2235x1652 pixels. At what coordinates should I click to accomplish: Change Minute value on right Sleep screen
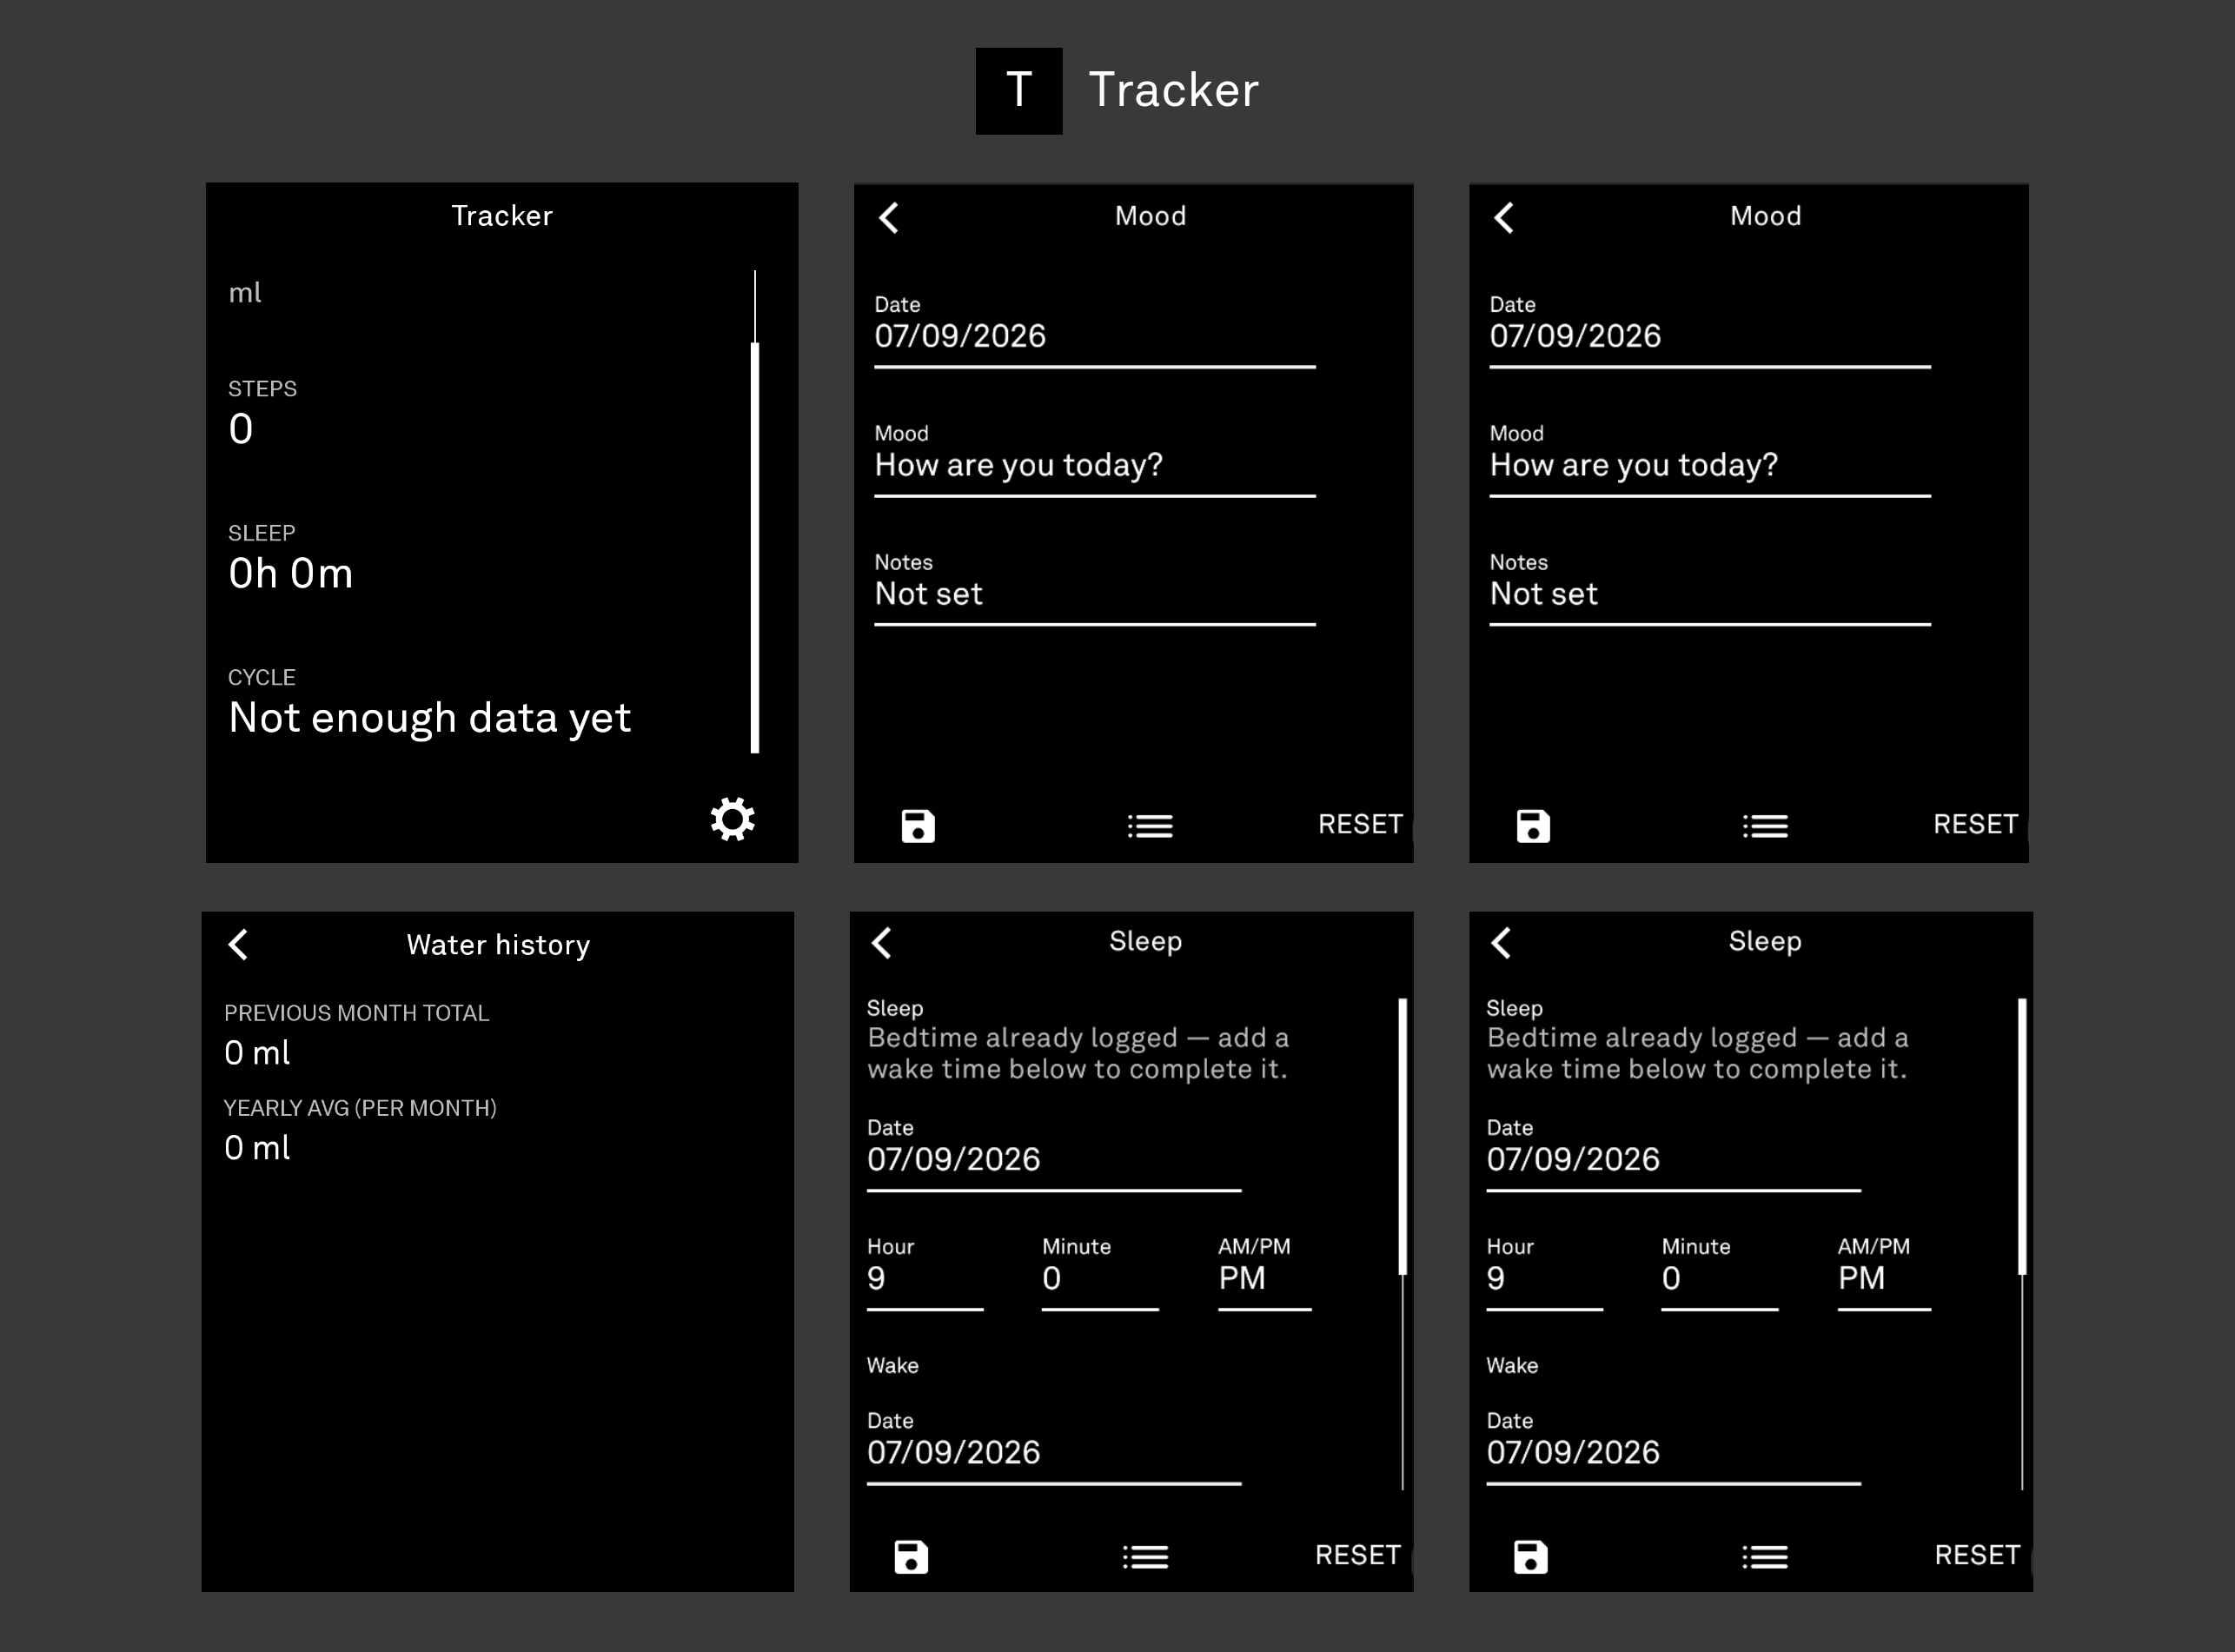pos(1720,1273)
